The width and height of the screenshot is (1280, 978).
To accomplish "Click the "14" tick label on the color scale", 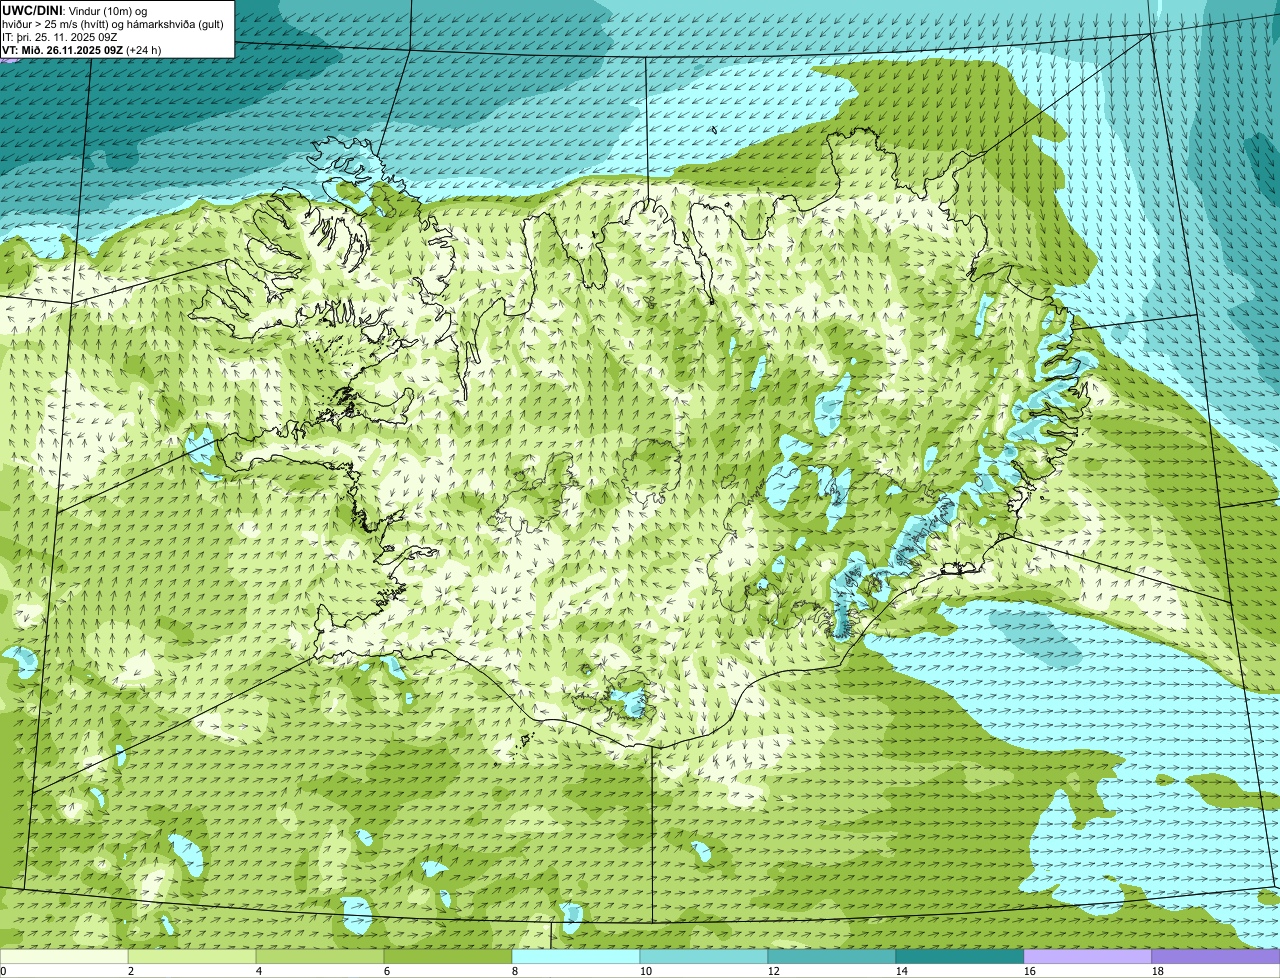I will click(902, 971).
